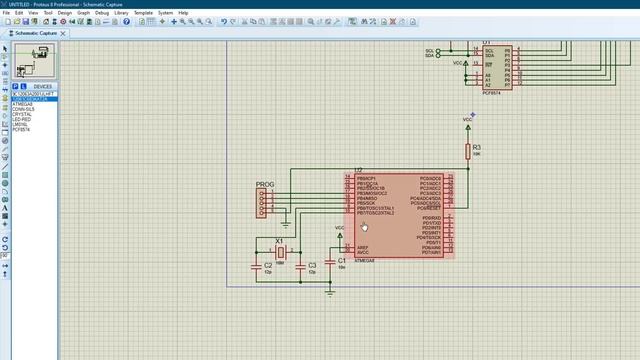Screen dimensions: 640x360
Task: Flip vertically with Y-mirror arrow
Action: click(x=5, y=274)
